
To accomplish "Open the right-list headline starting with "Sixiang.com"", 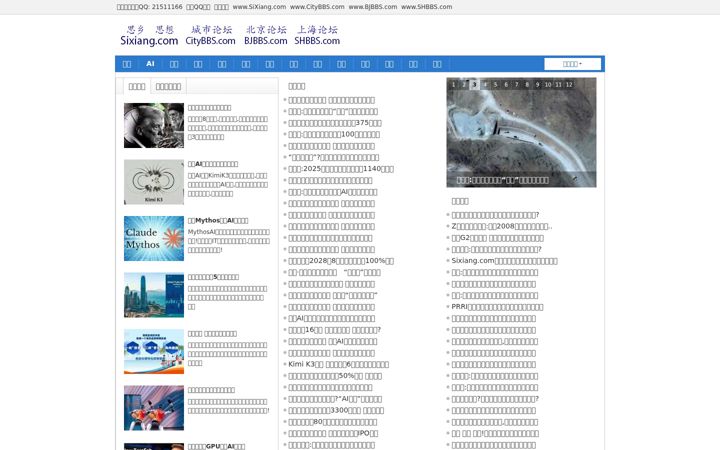I will (504, 260).
